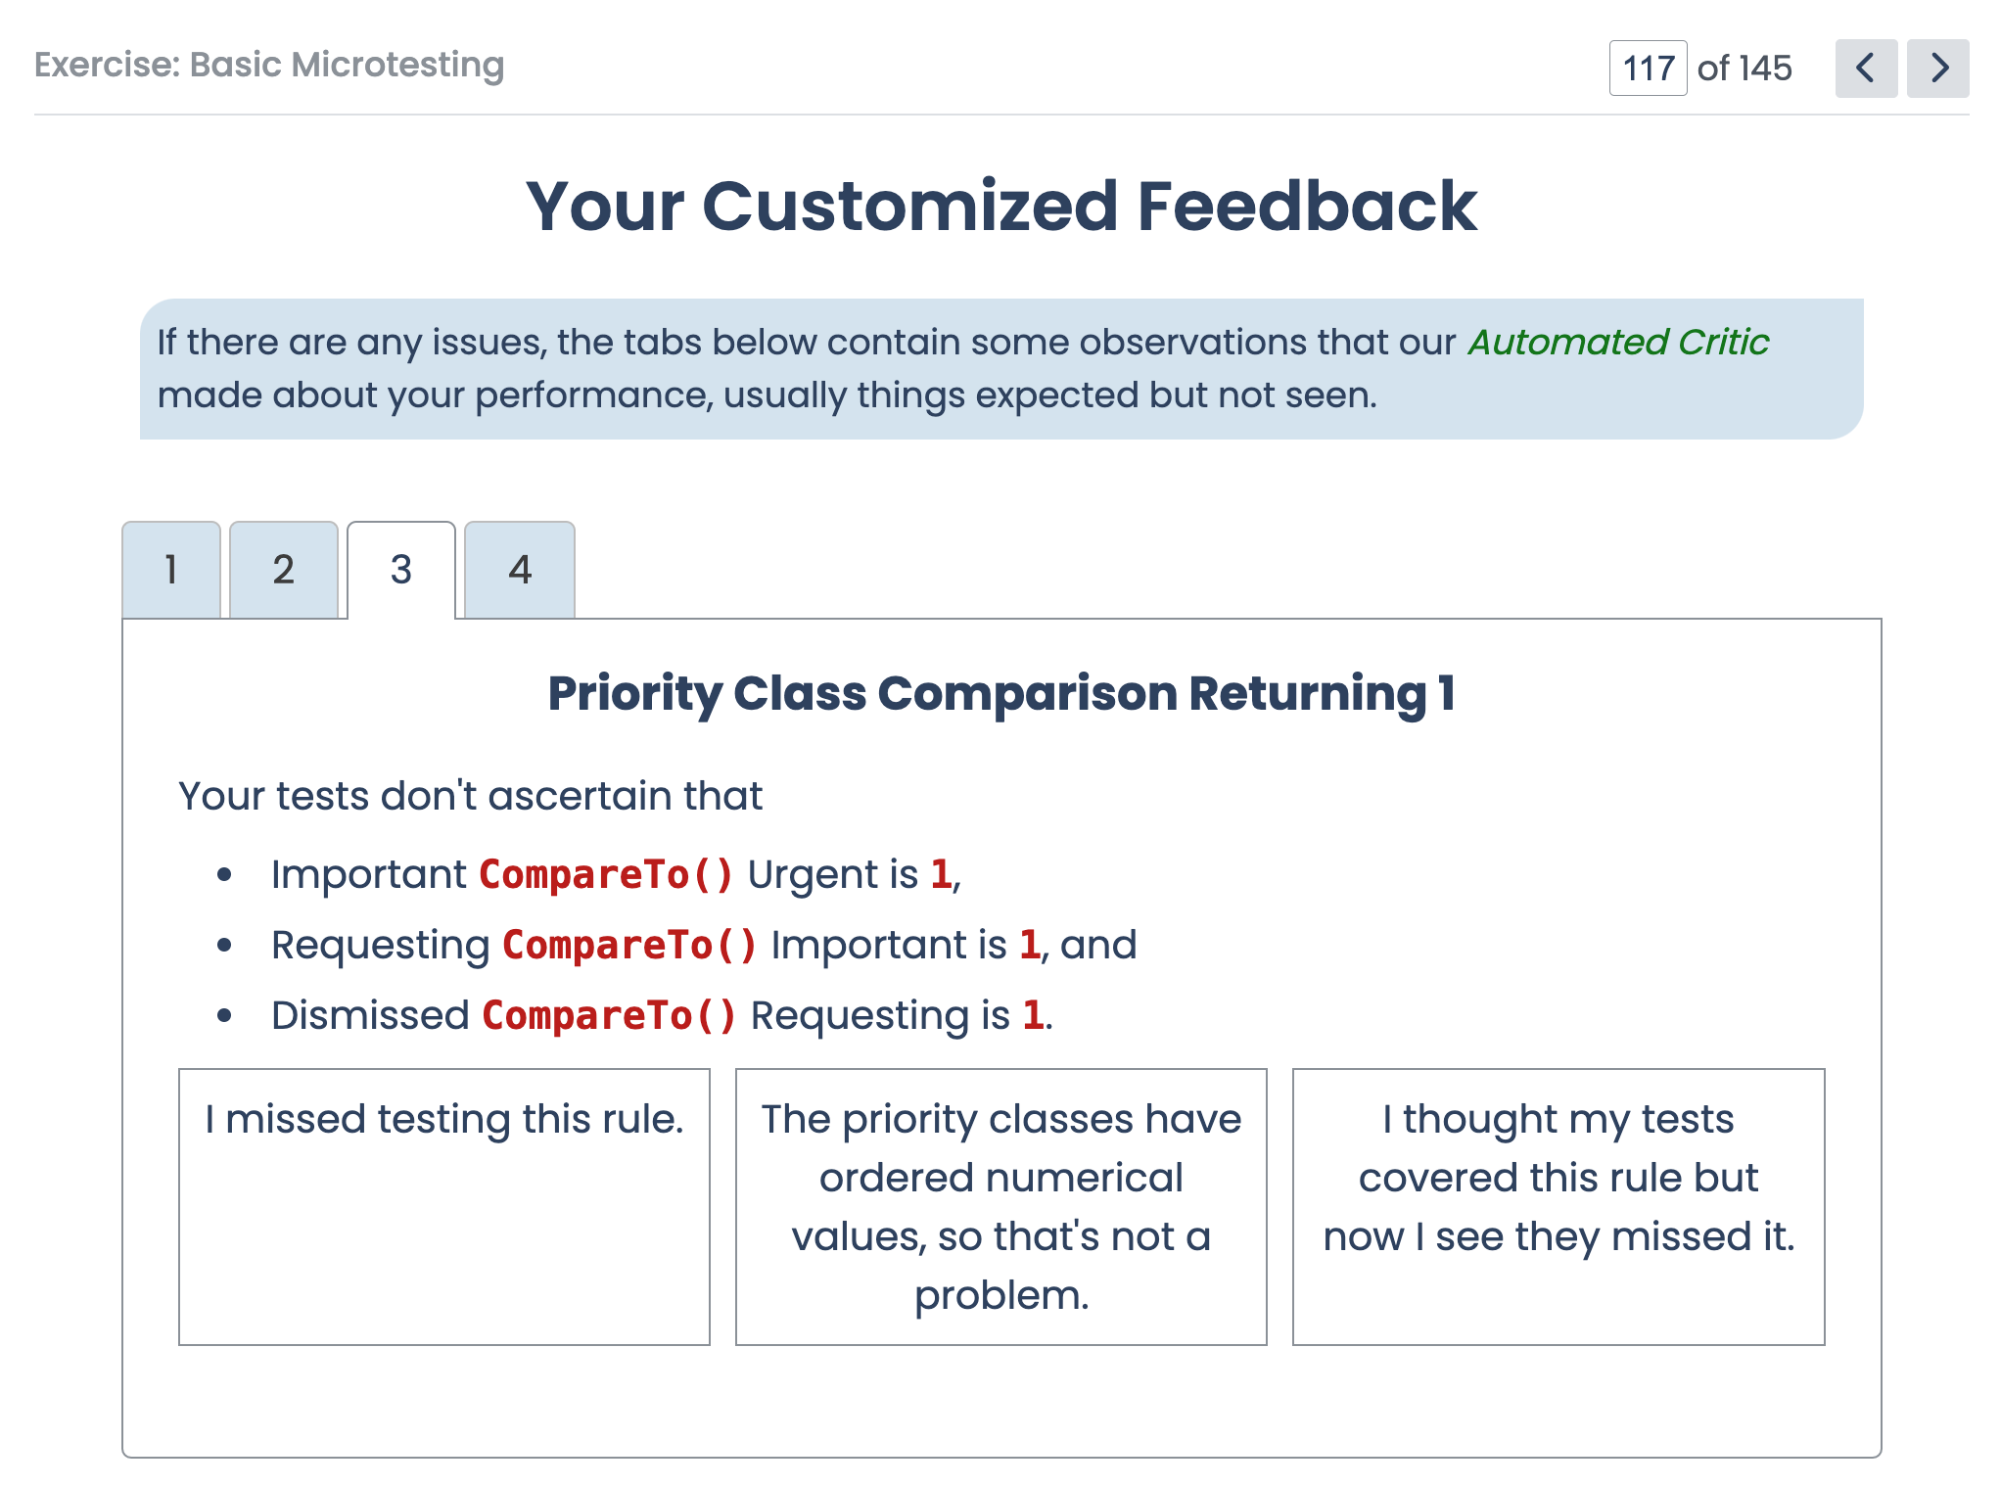The width and height of the screenshot is (1999, 1500).
Task: Click the first CompareTo() code after Important
Action: pyautogui.click(x=606, y=874)
